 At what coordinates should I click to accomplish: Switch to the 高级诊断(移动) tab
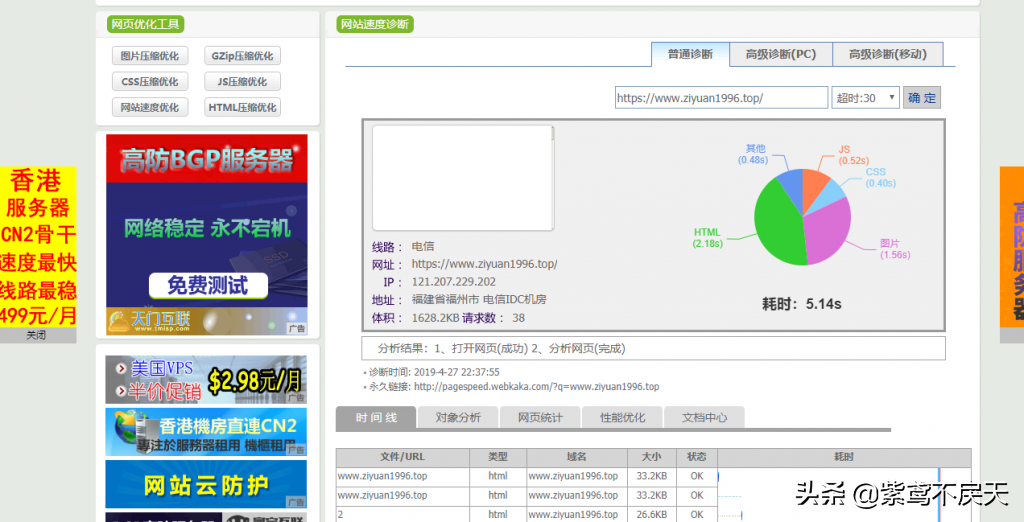point(888,54)
